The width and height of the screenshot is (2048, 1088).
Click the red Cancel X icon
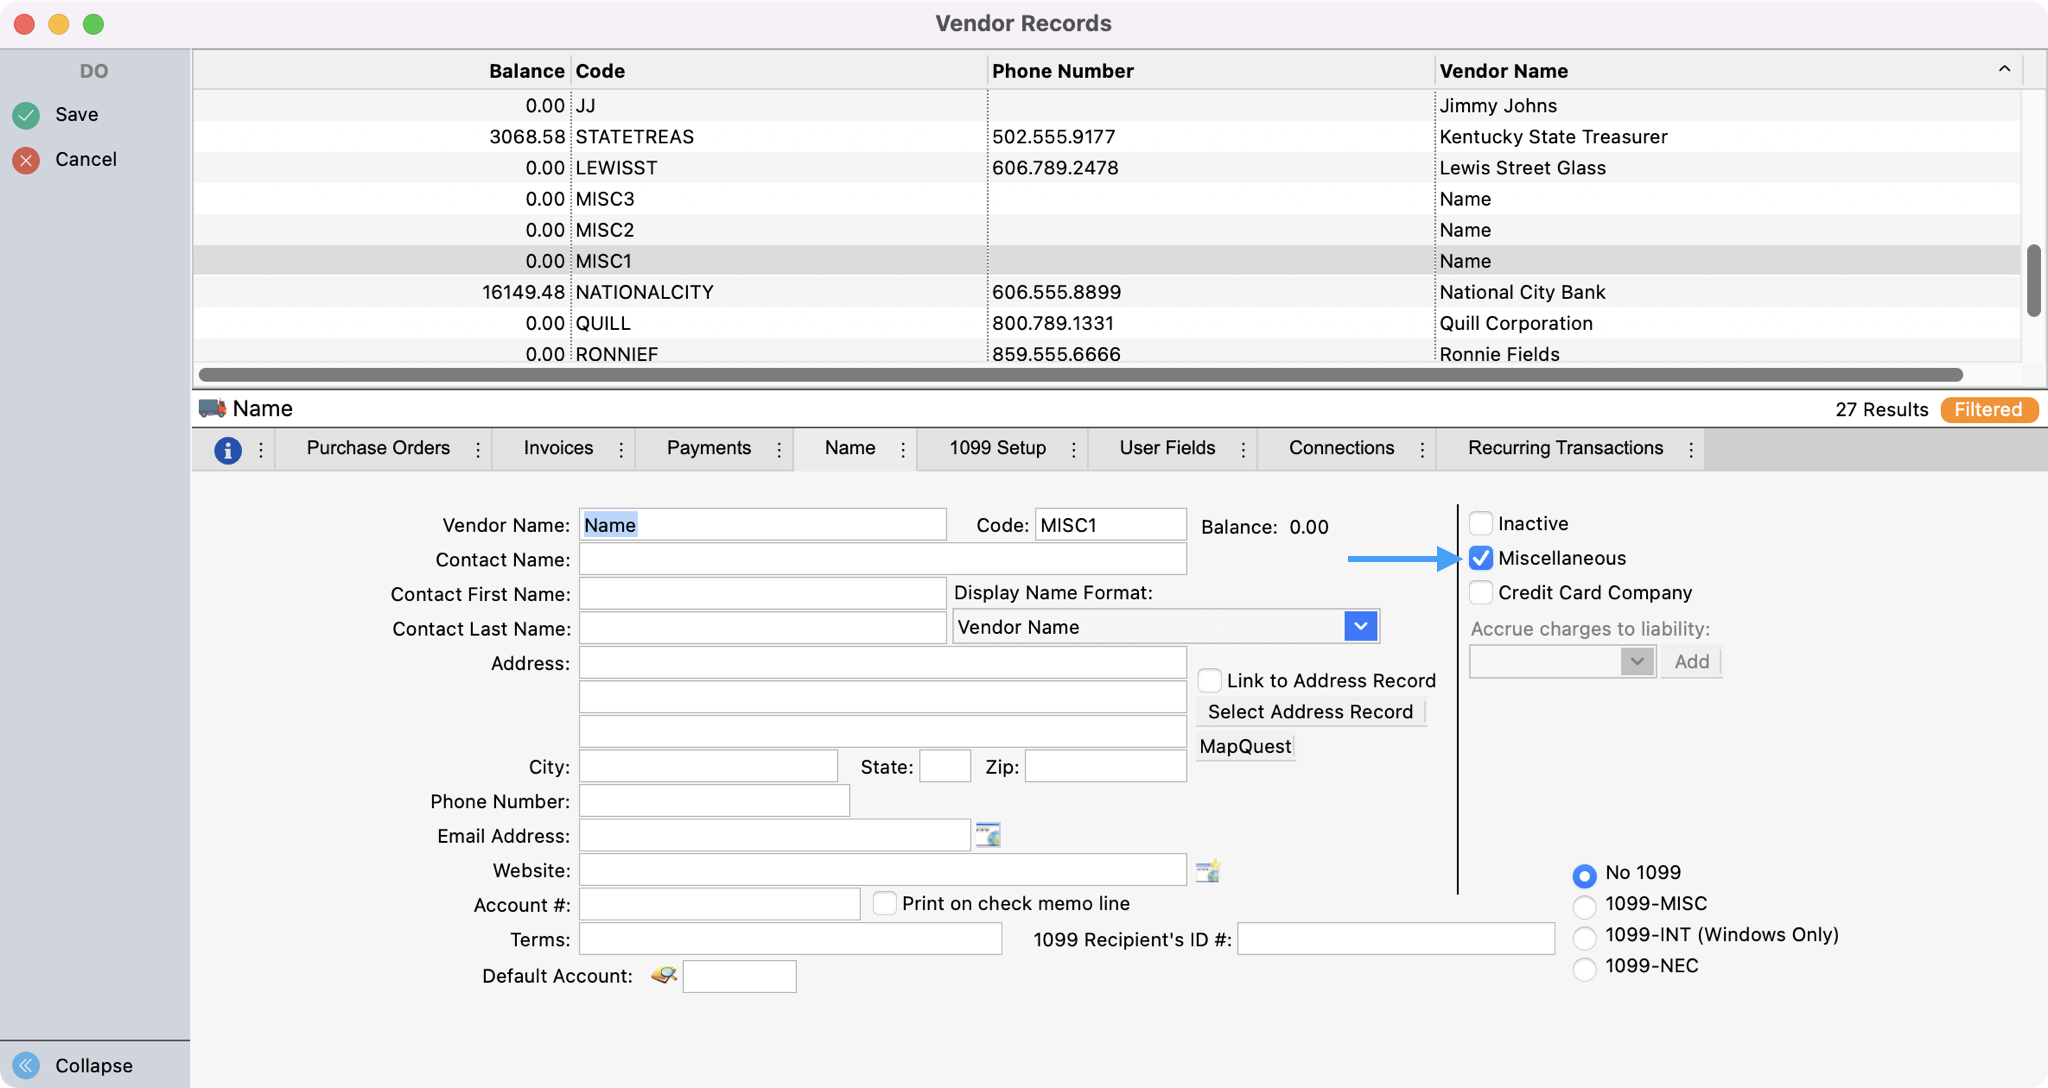[x=26, y=160]
